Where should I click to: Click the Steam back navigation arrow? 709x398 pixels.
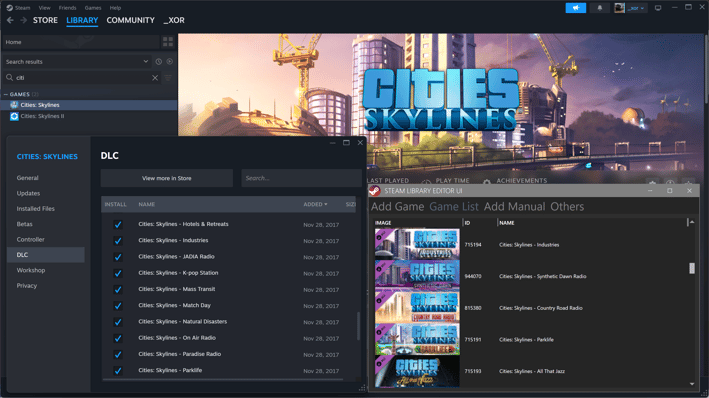click(10, 20)
